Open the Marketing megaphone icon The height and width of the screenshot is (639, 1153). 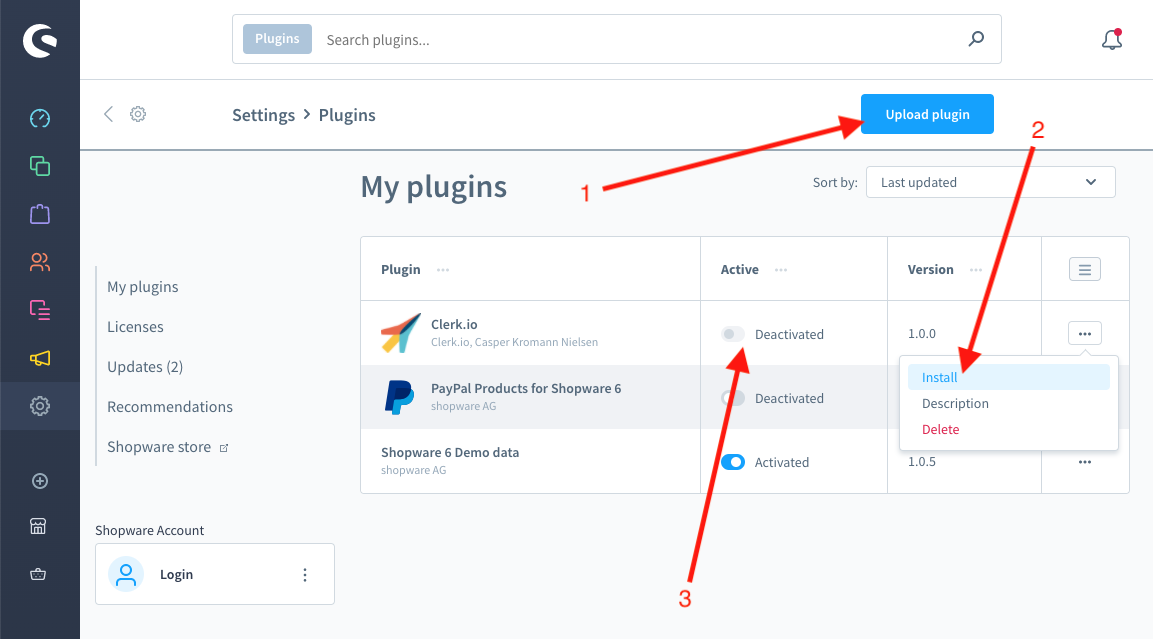(40, 358)
